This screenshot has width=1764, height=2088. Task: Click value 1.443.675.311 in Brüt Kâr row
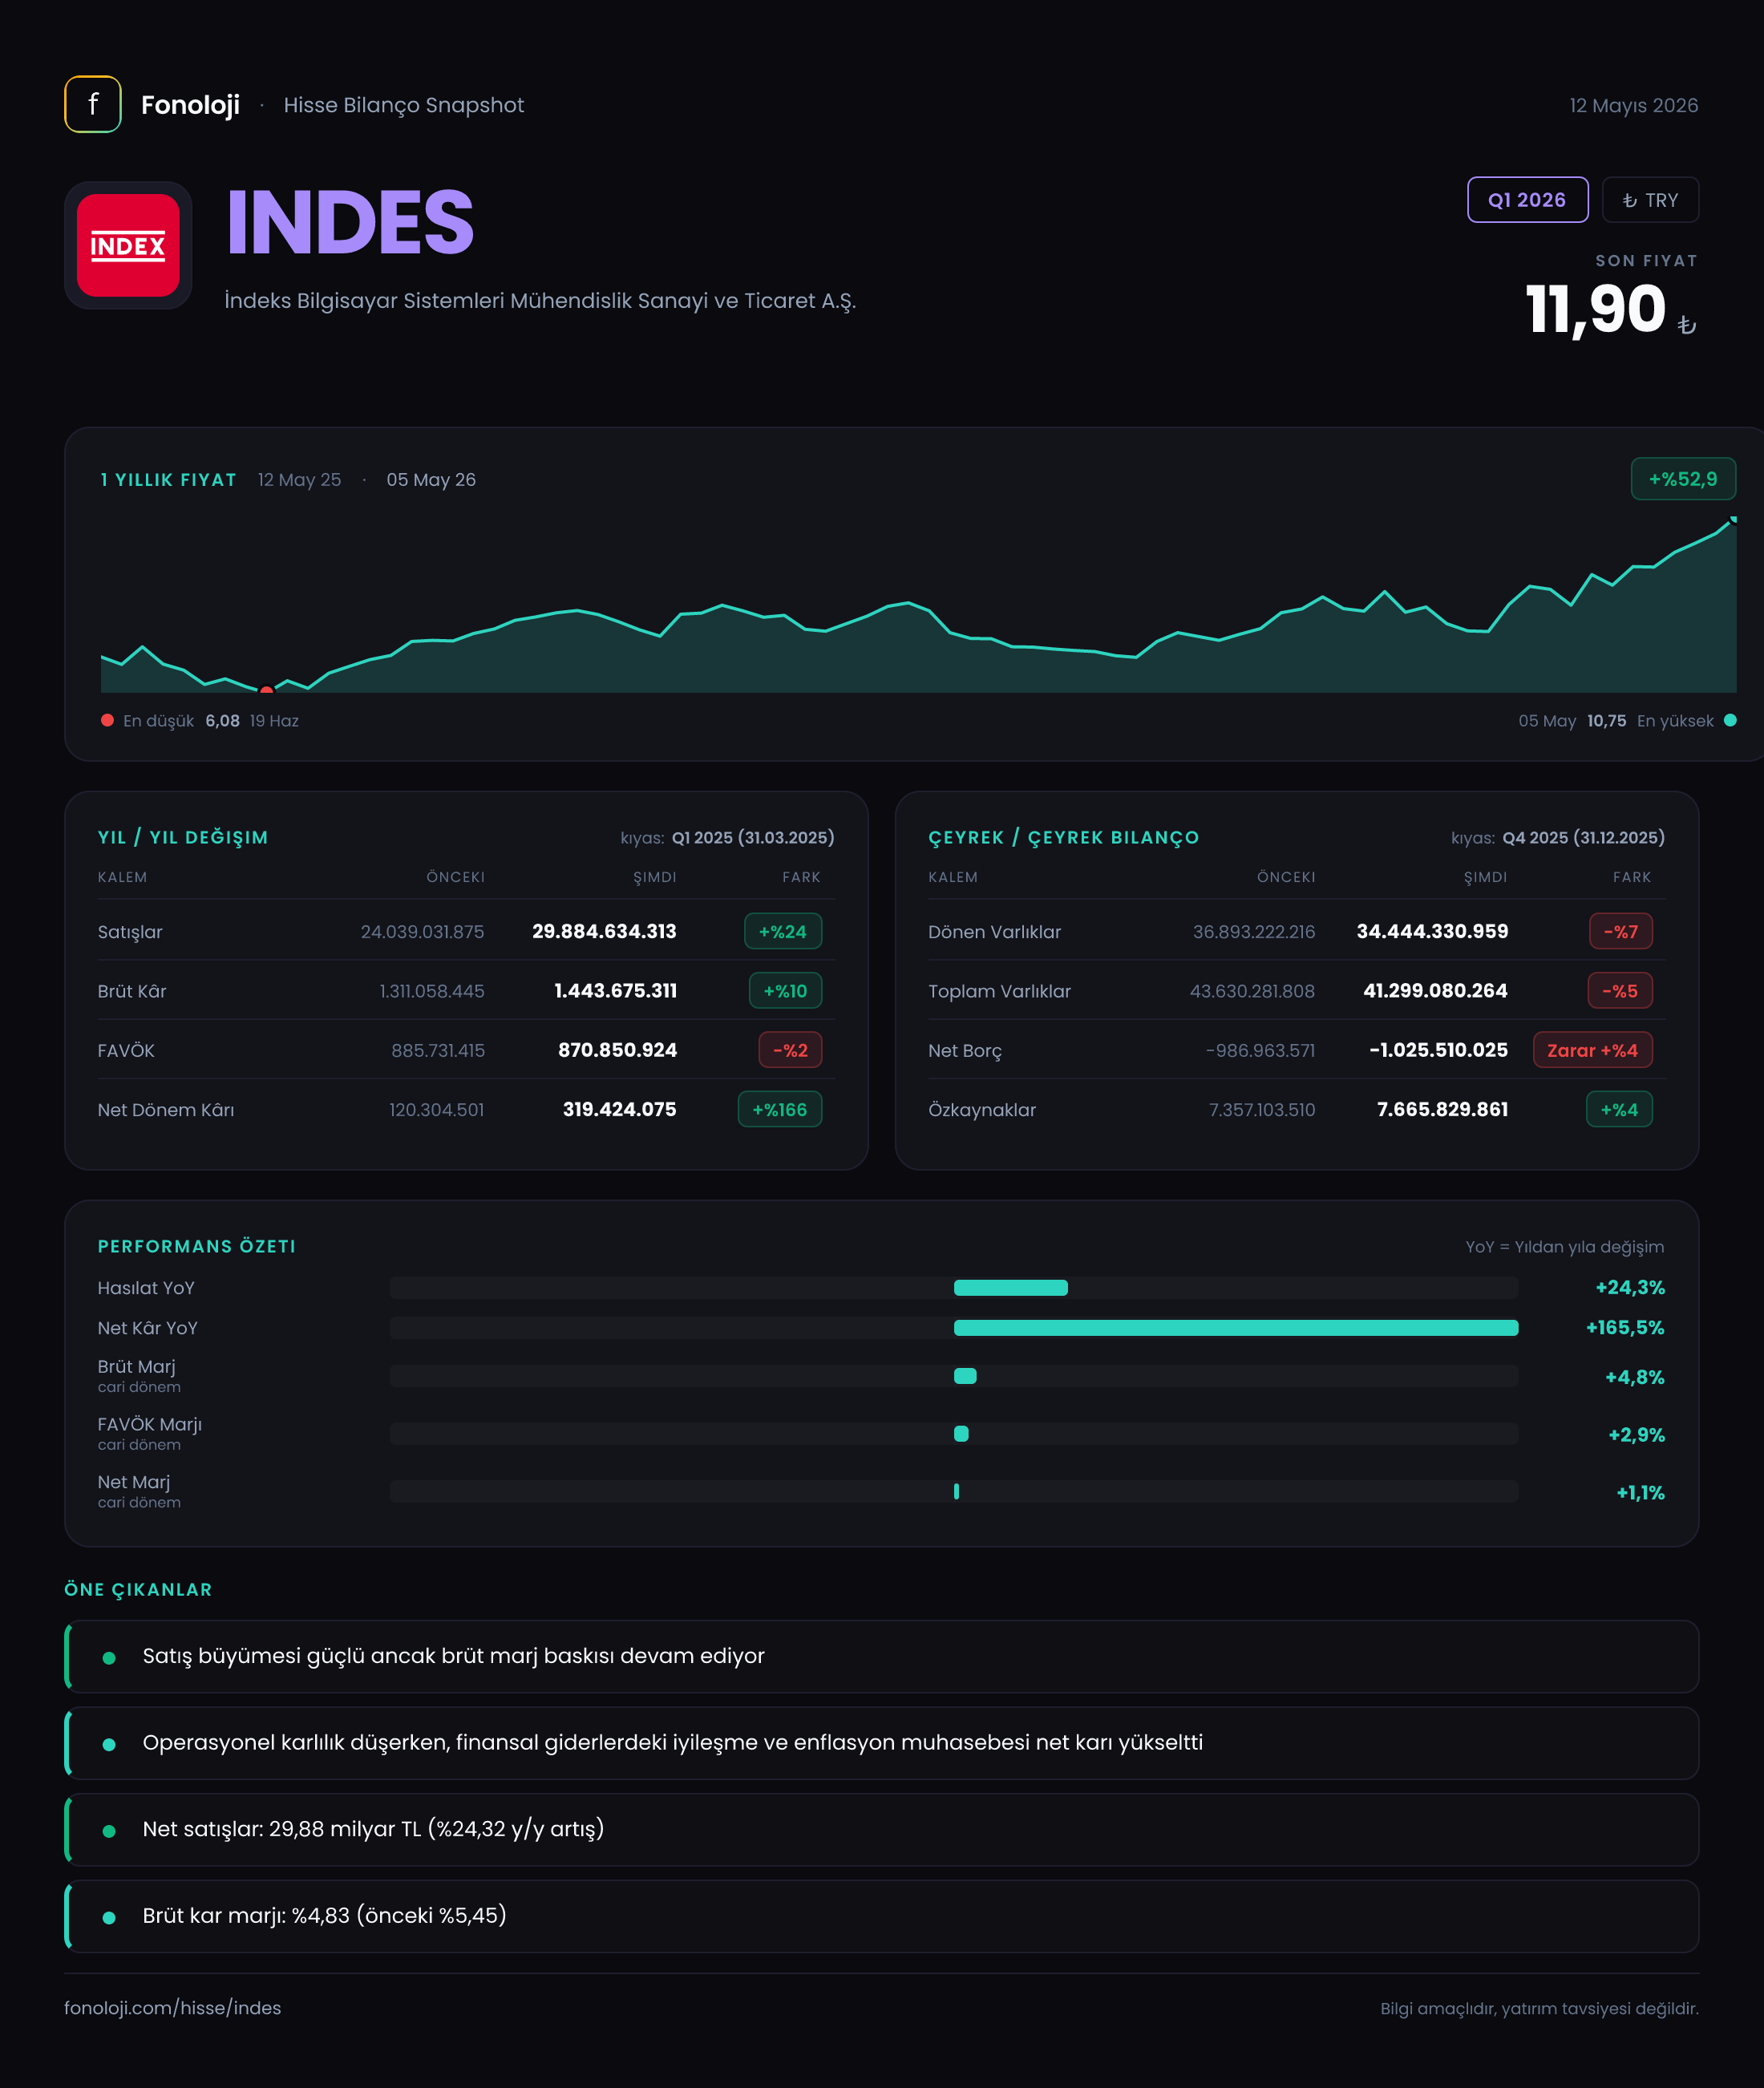pyautogui.click(x=615, y=990)
